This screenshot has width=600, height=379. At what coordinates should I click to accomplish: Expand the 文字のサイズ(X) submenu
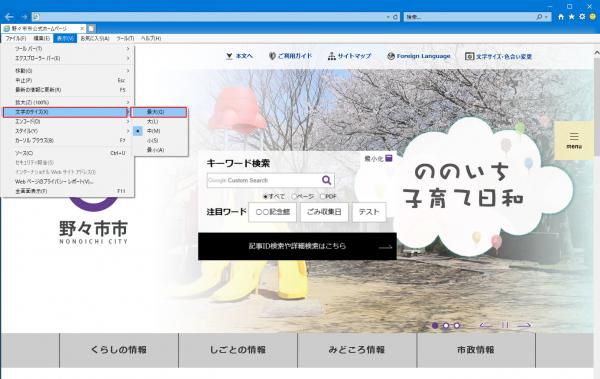pyautogui.click(x=65, y=112)
